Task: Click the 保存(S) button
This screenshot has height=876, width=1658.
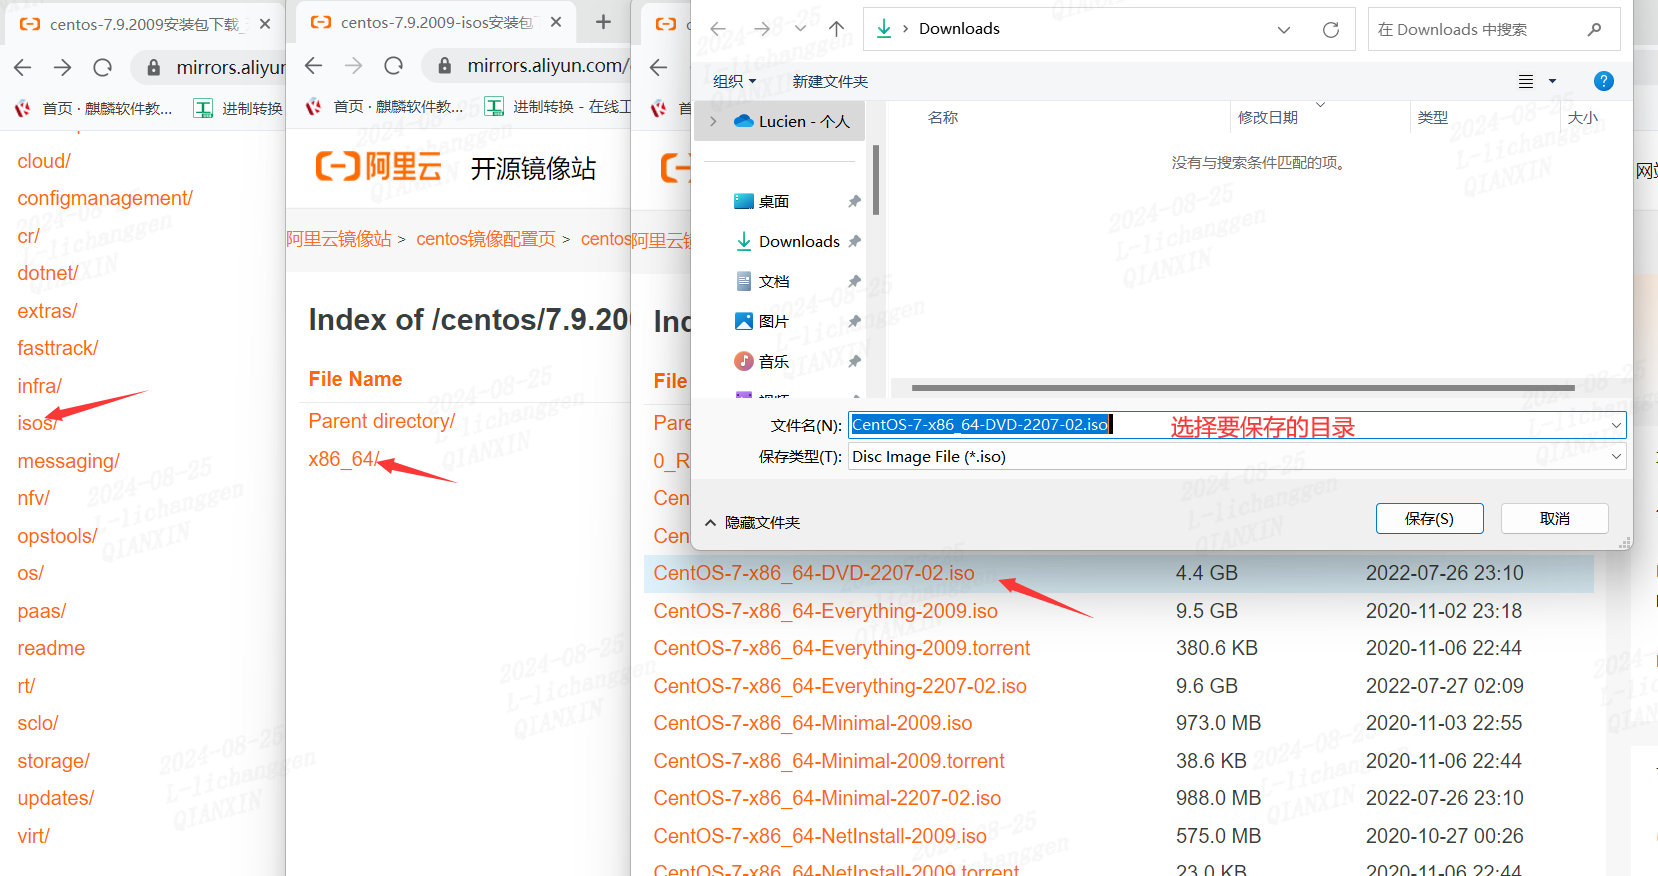Action: 1429,518
